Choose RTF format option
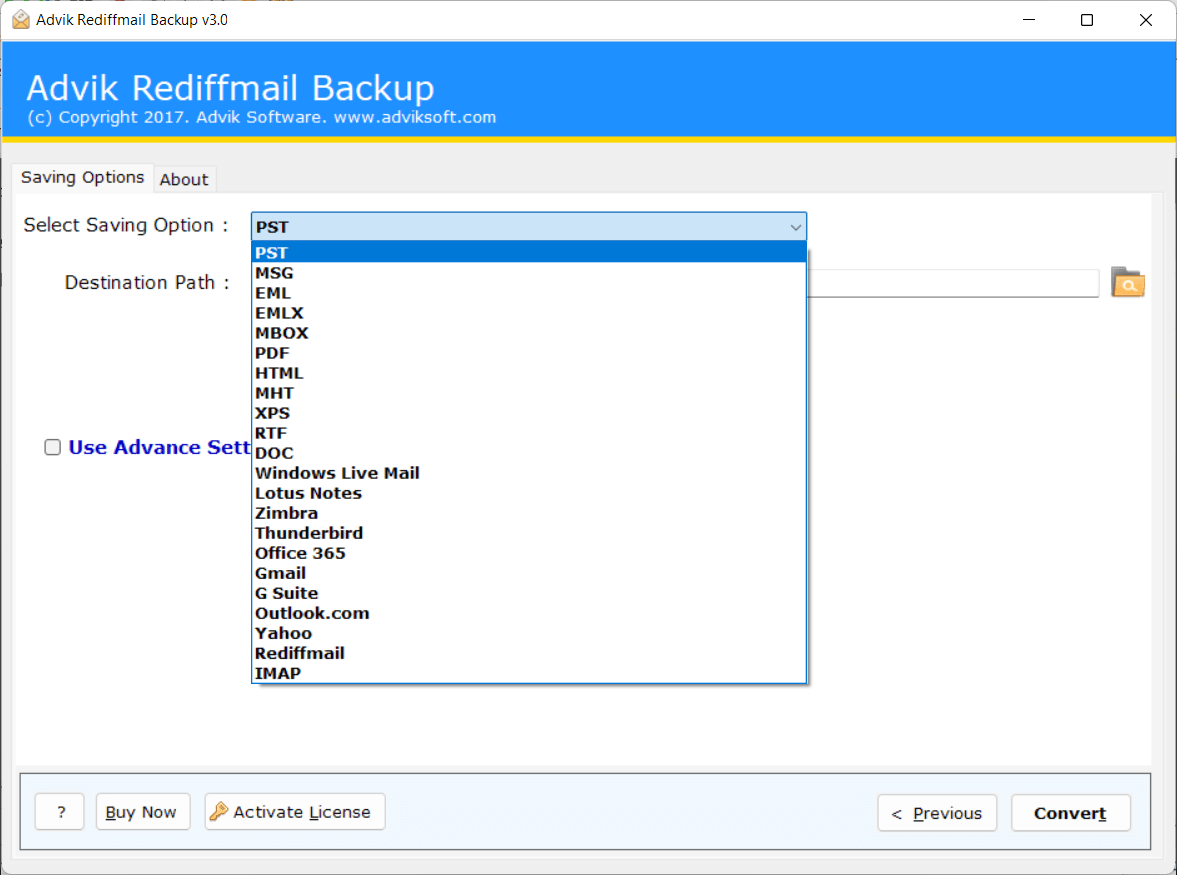The image size is (1177, 875). pos(528,433)
